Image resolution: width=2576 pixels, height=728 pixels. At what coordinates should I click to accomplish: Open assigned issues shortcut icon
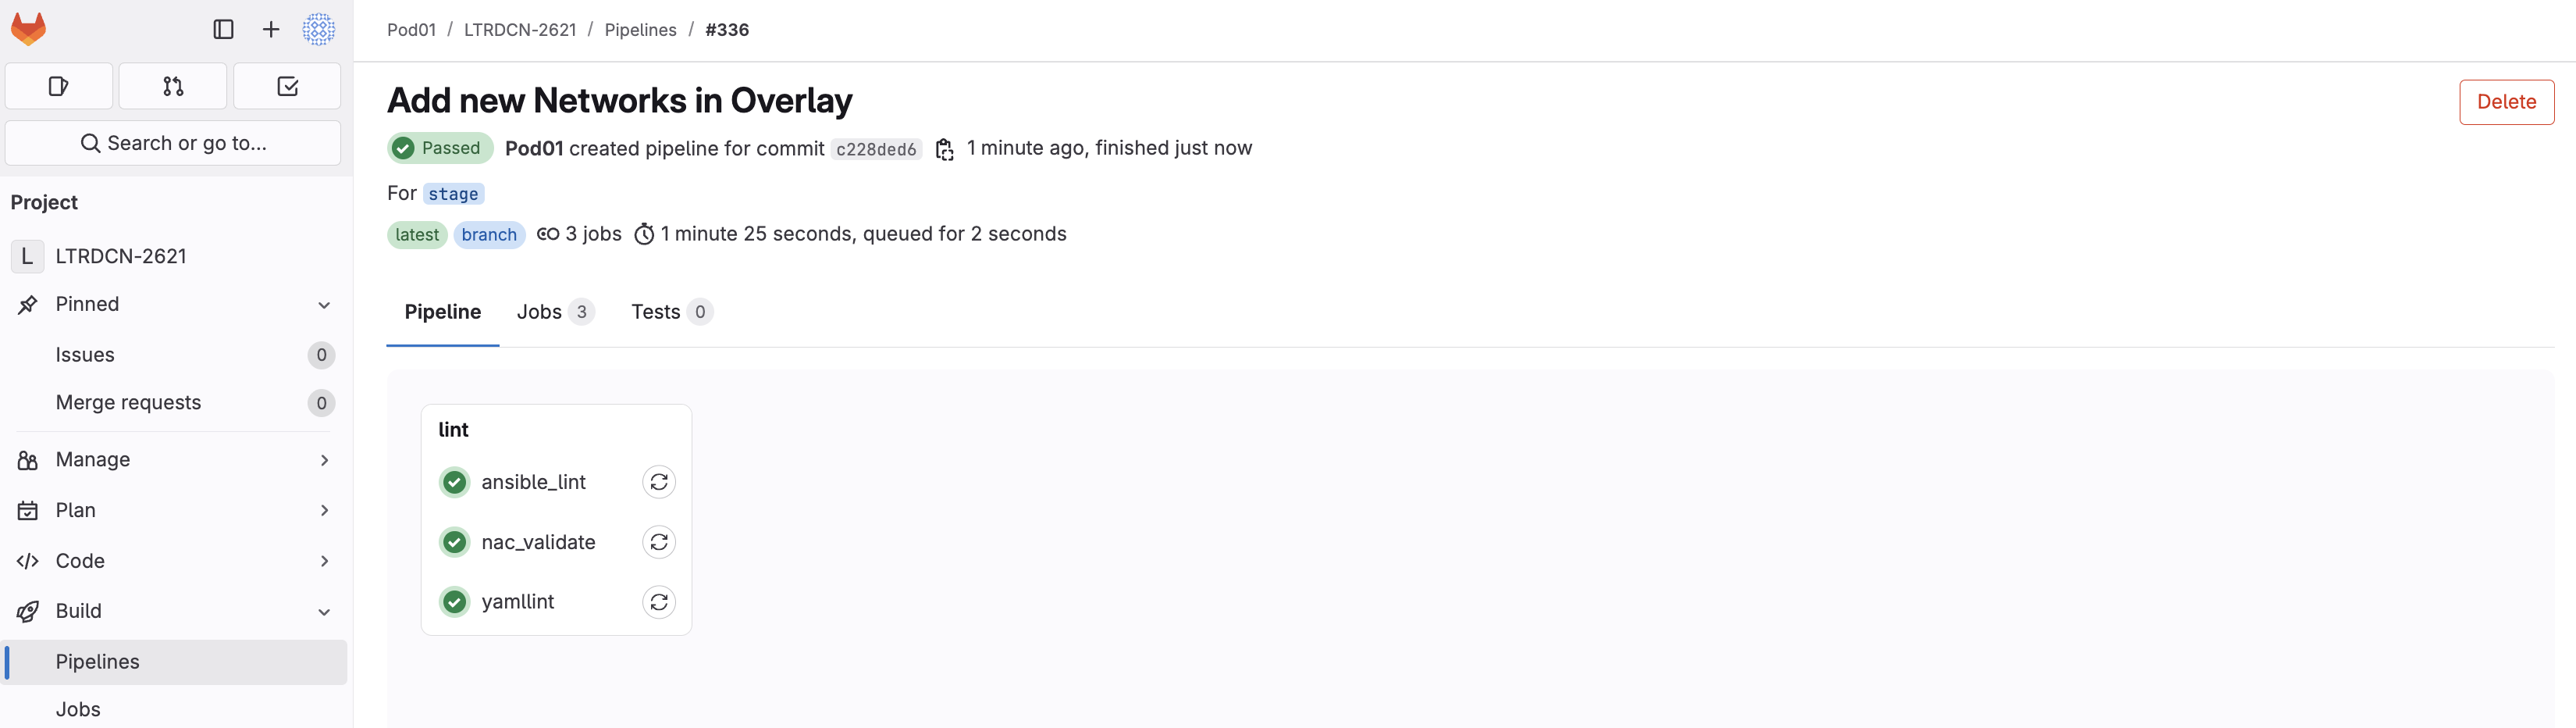pyautogui.click(x=59, y=87)
